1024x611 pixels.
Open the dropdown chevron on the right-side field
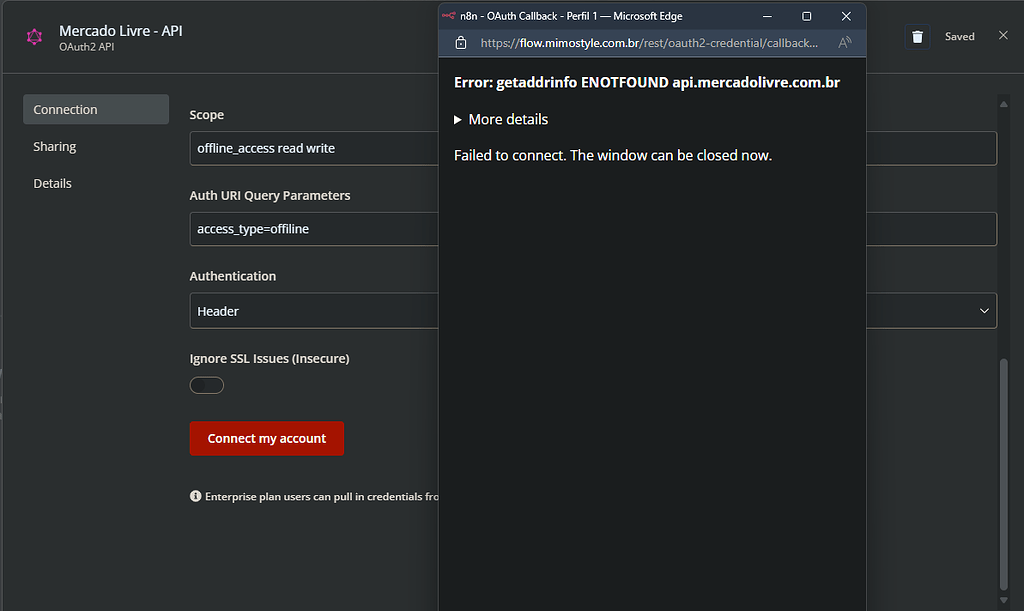[x=983, y=311]
